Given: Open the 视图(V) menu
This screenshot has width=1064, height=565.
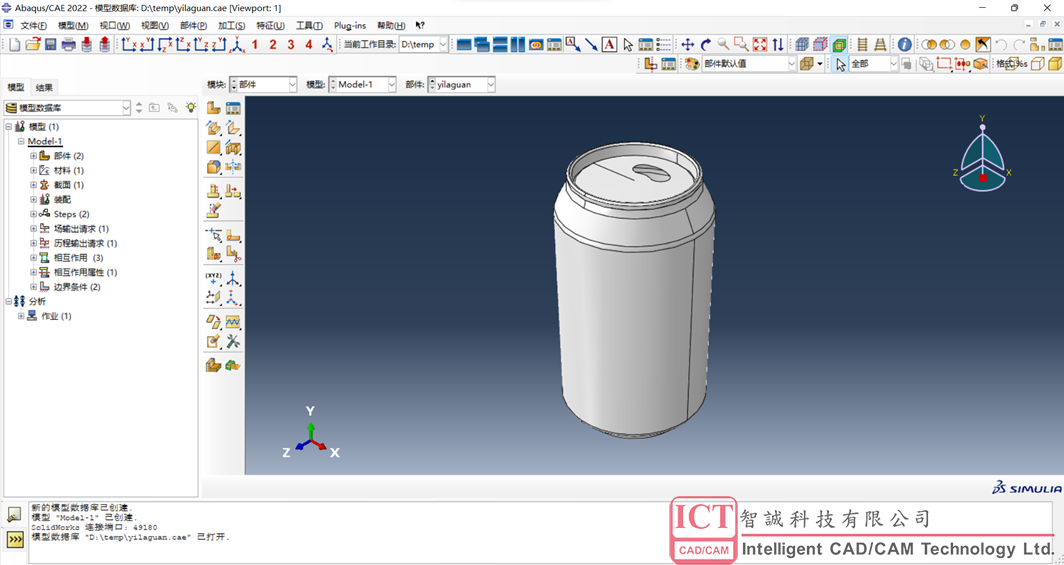Looking at the screenshot, I should click(155, 26).
